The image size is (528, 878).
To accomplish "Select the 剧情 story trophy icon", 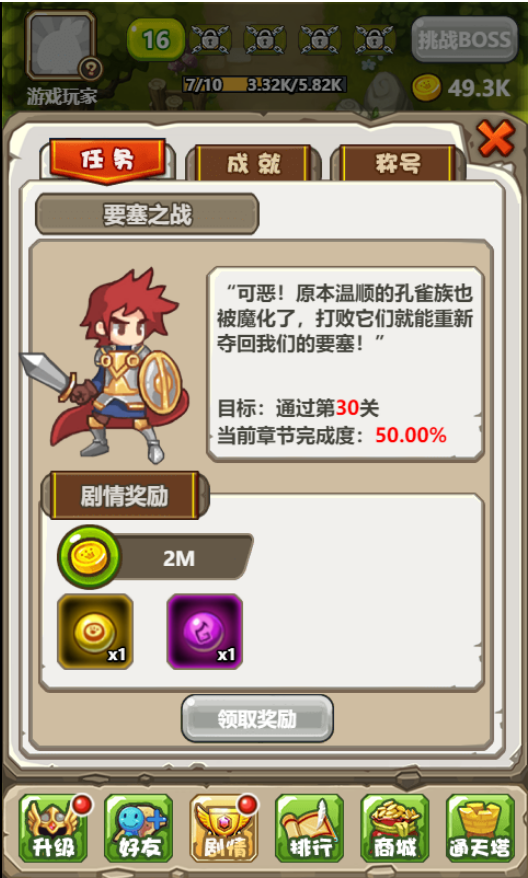I will pyautogui.click(x=225, y=828).
